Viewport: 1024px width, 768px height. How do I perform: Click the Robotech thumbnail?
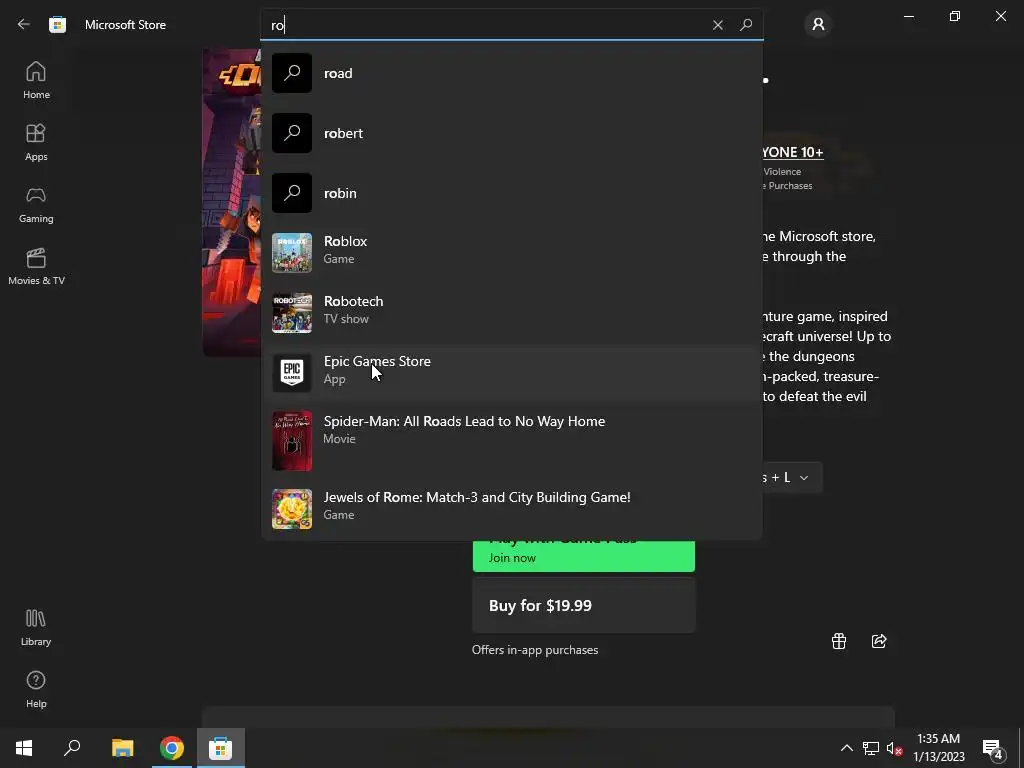(x=291, y=313)
